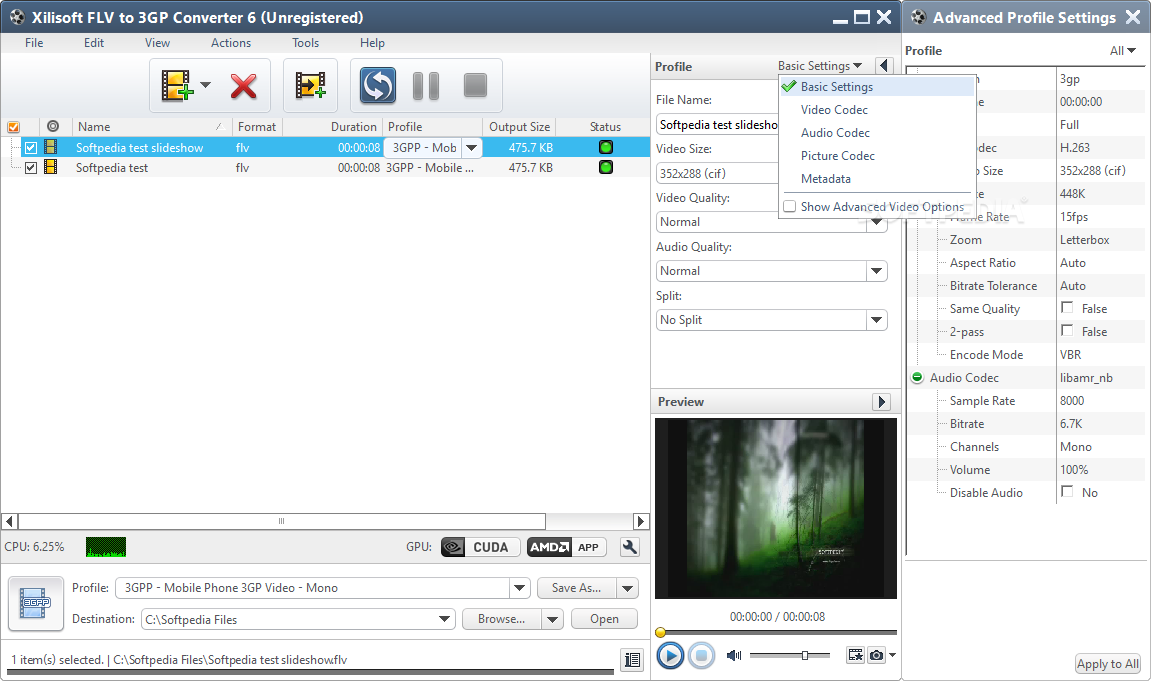Click the AMD APP acceleration icon
Screen dimensions: 1151x681
pos(567,547)
